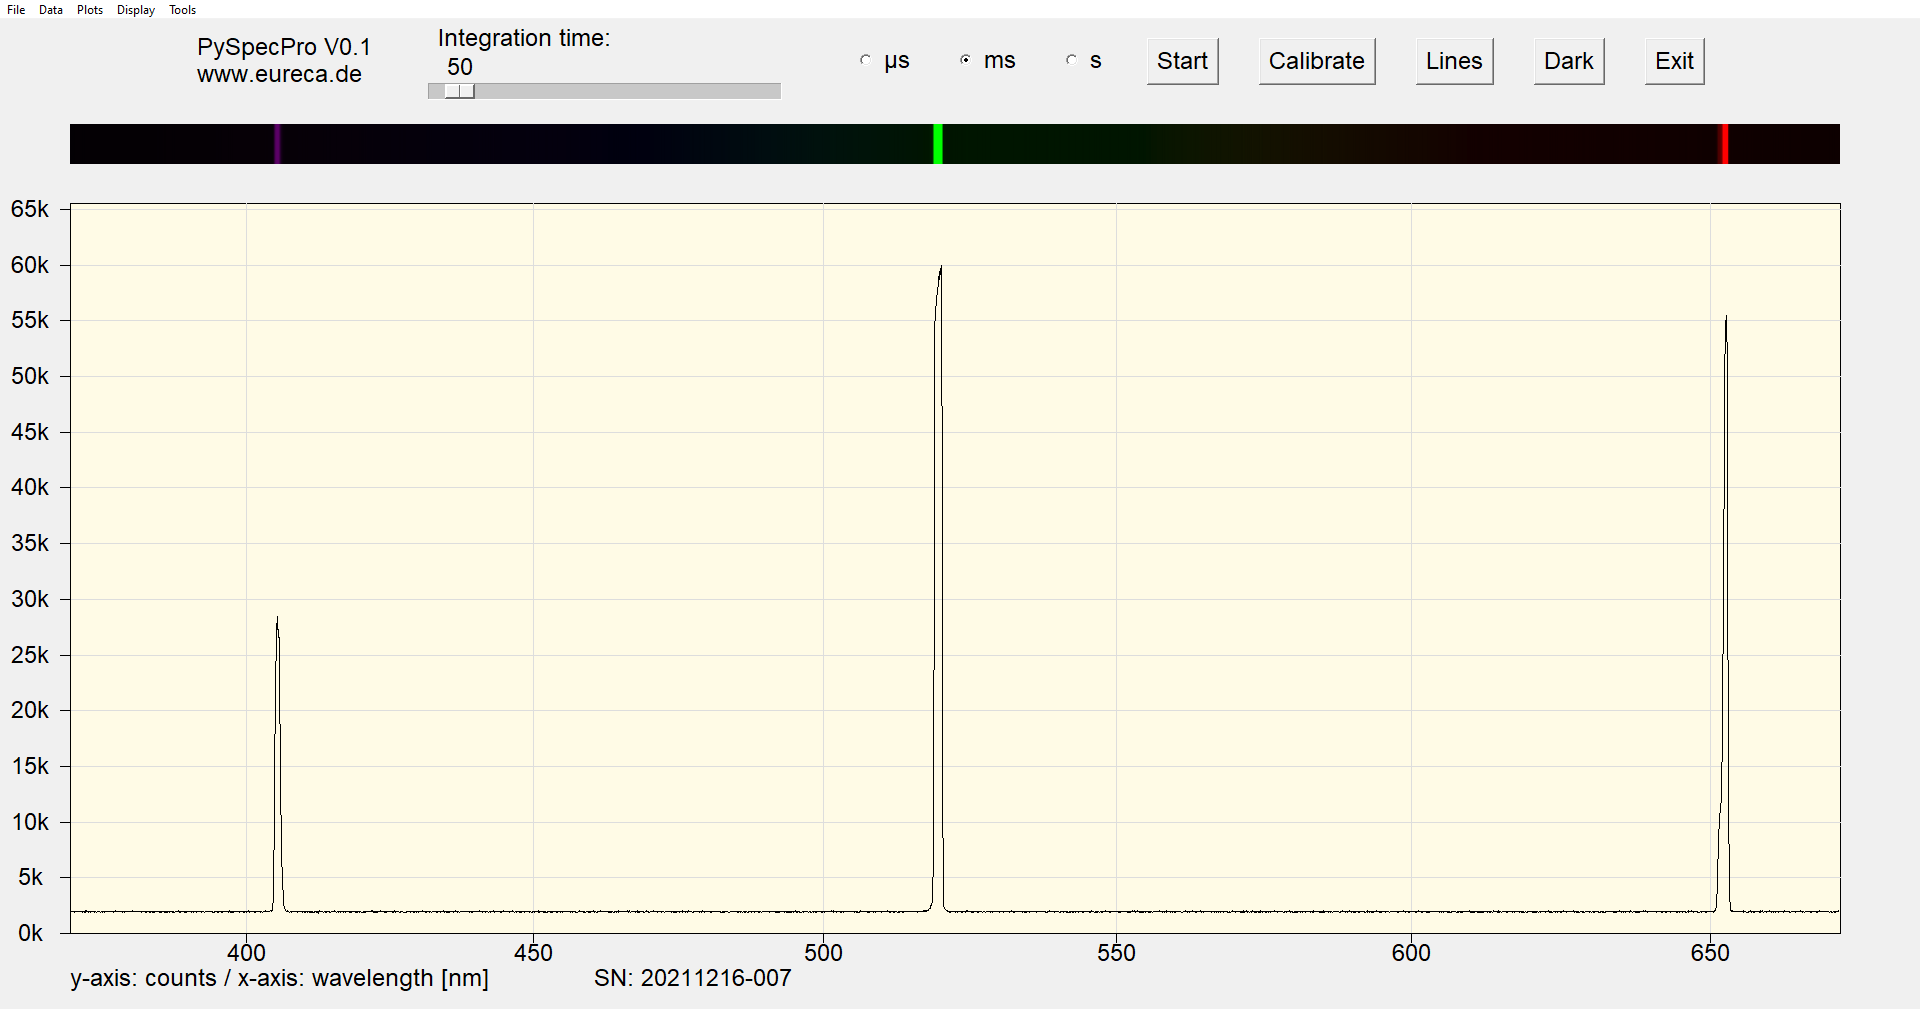Click the 45k y-axis label

30,432
